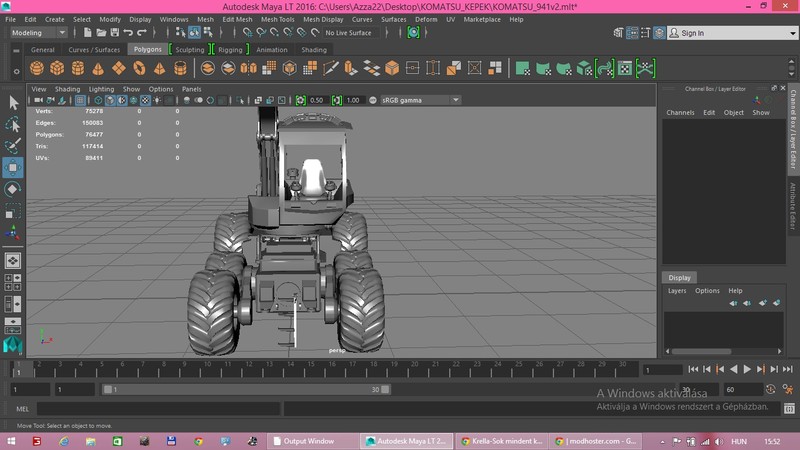
Task: Create a polygon cylinder from the shelf
Action: point(78,68)
